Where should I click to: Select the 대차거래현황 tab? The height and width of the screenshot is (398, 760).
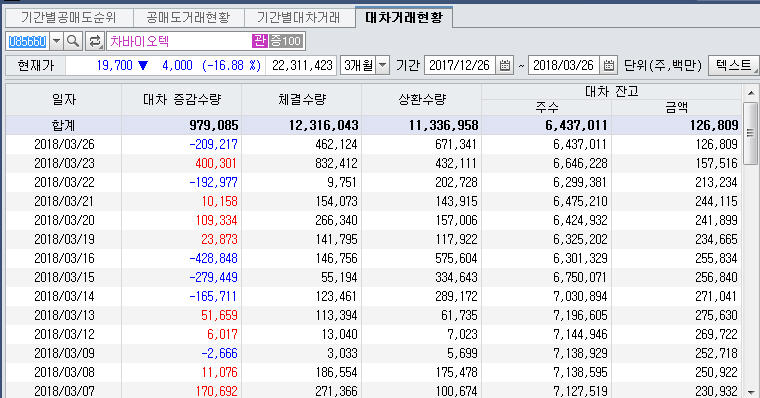point(404,17)
